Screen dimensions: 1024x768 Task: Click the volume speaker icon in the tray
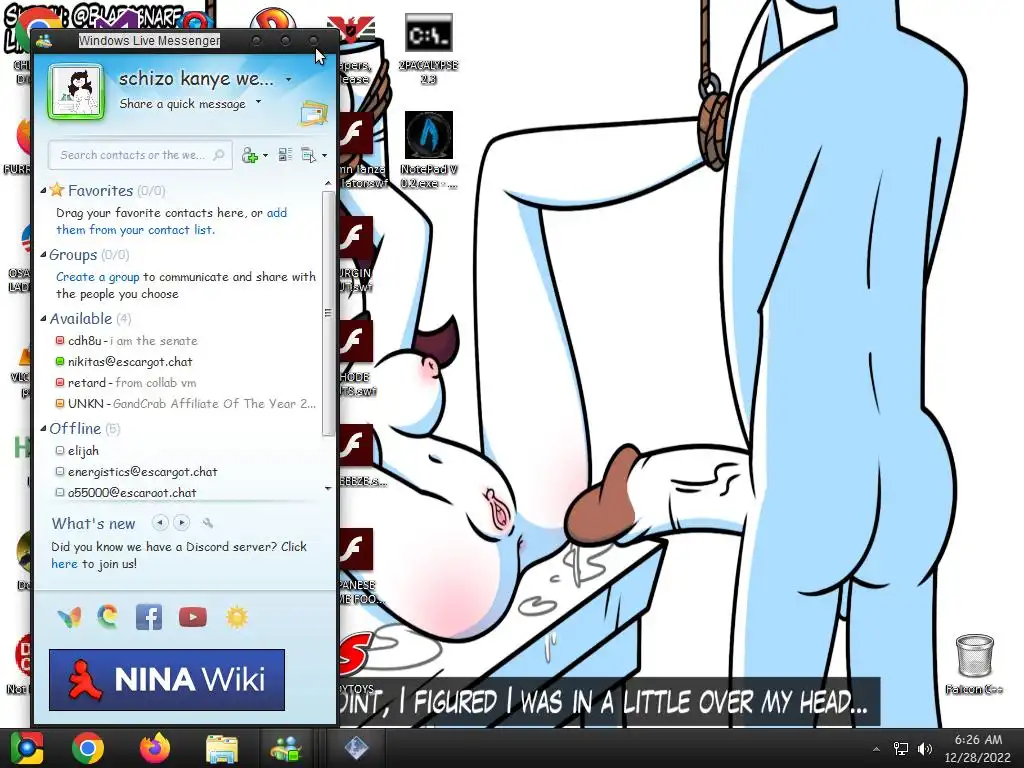tap(925, 748)
